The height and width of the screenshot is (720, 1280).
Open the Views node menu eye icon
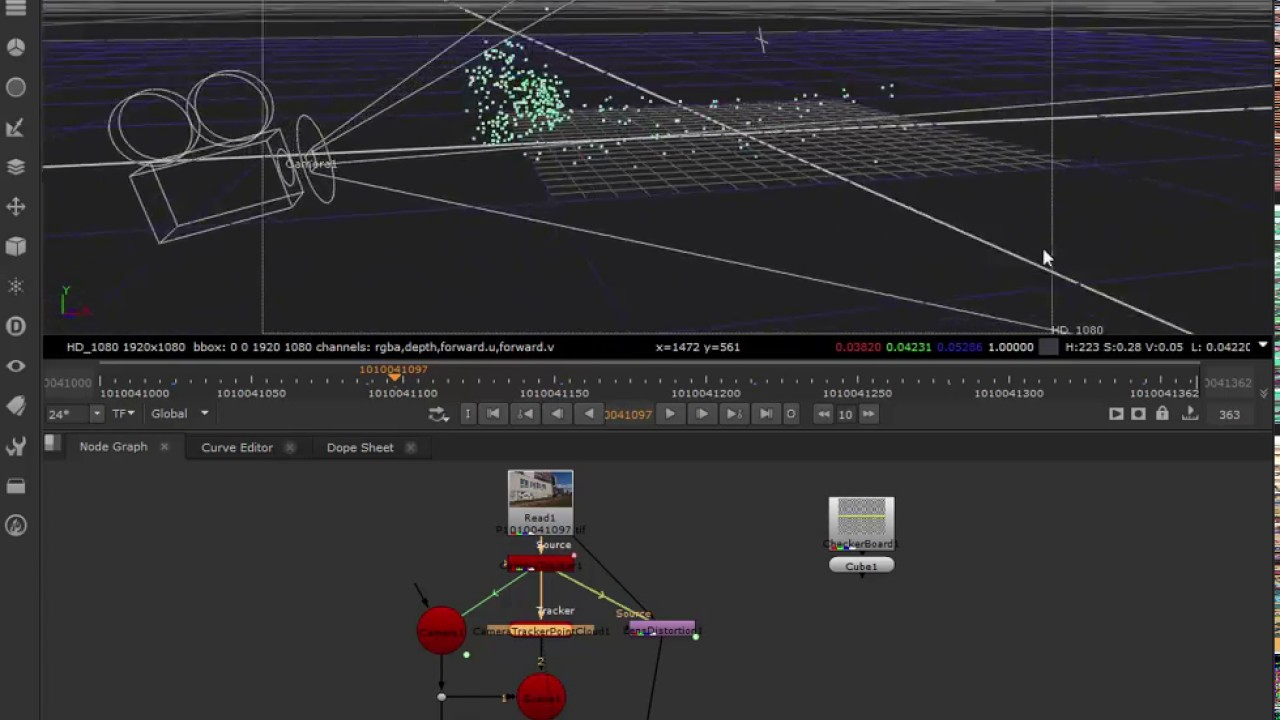(15, 366)
